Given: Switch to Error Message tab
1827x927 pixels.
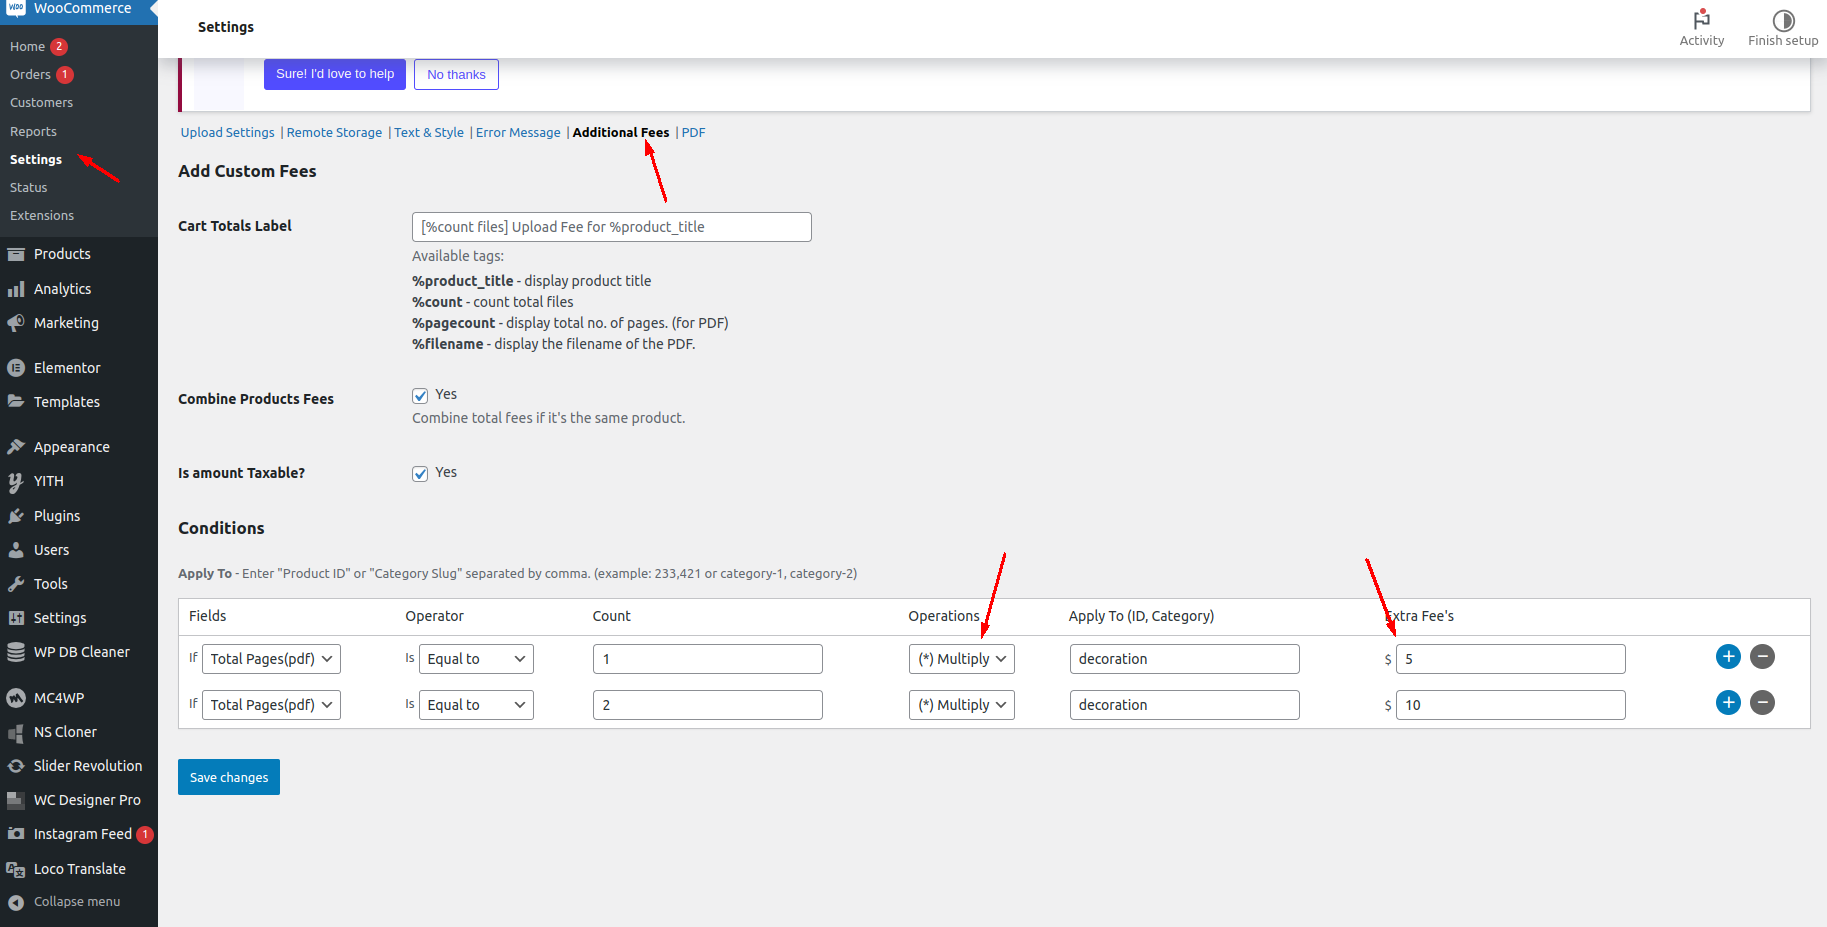Looking at the screenshot, I should click(518, 133).
